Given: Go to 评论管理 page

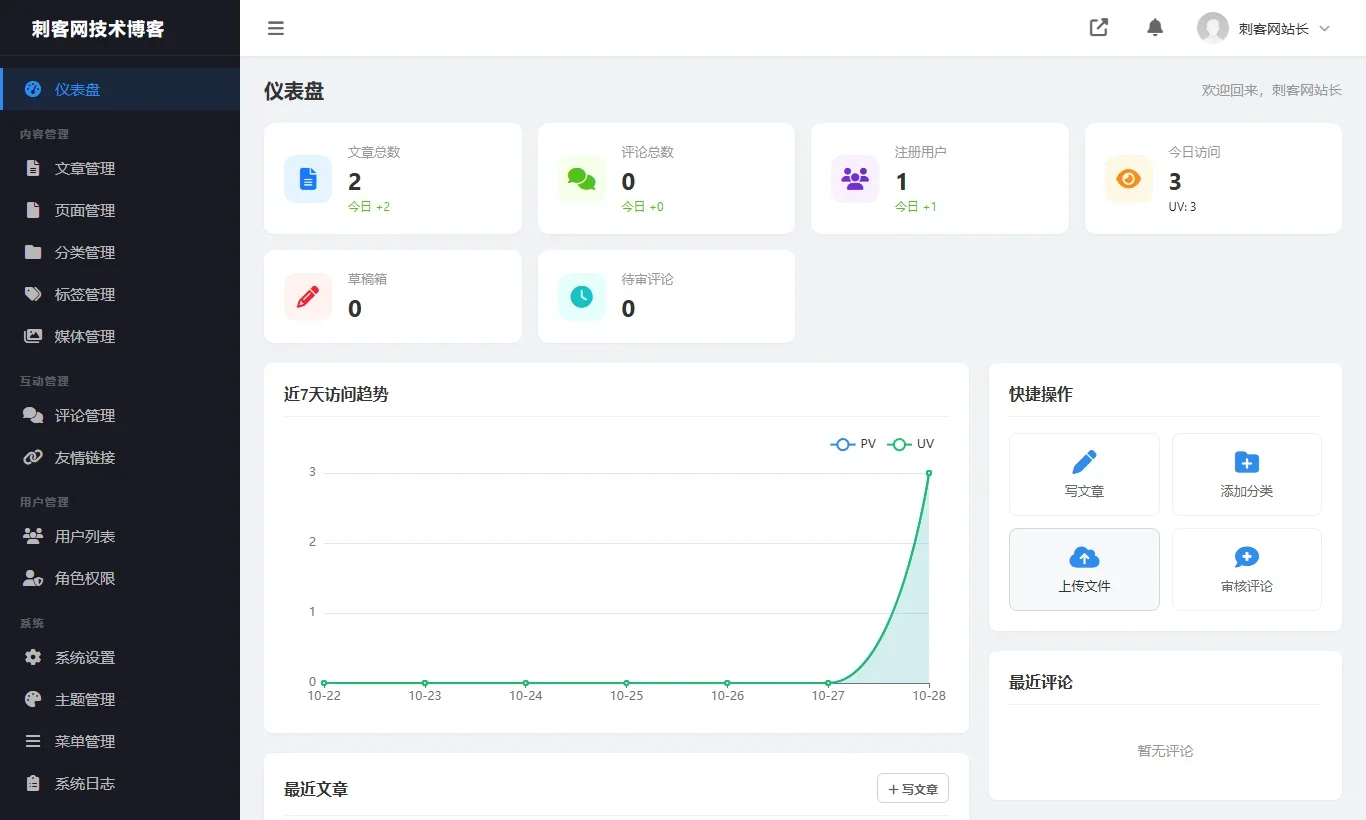Looking at the screenshot, I should coord(120,416).
